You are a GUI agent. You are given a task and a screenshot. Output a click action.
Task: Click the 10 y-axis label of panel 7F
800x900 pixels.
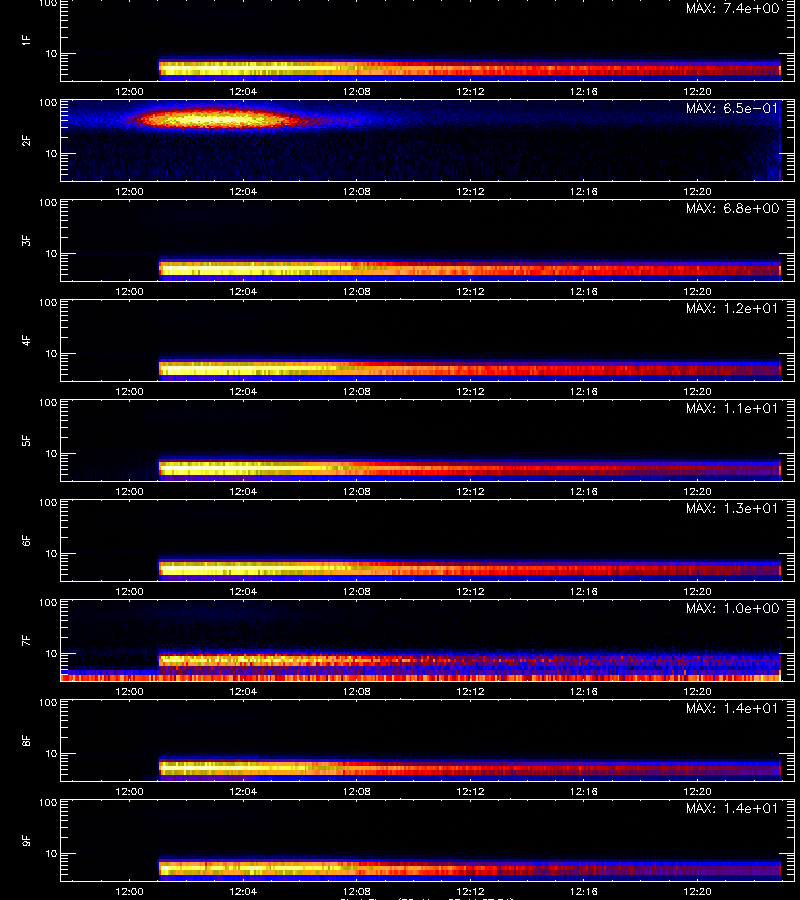52,653
